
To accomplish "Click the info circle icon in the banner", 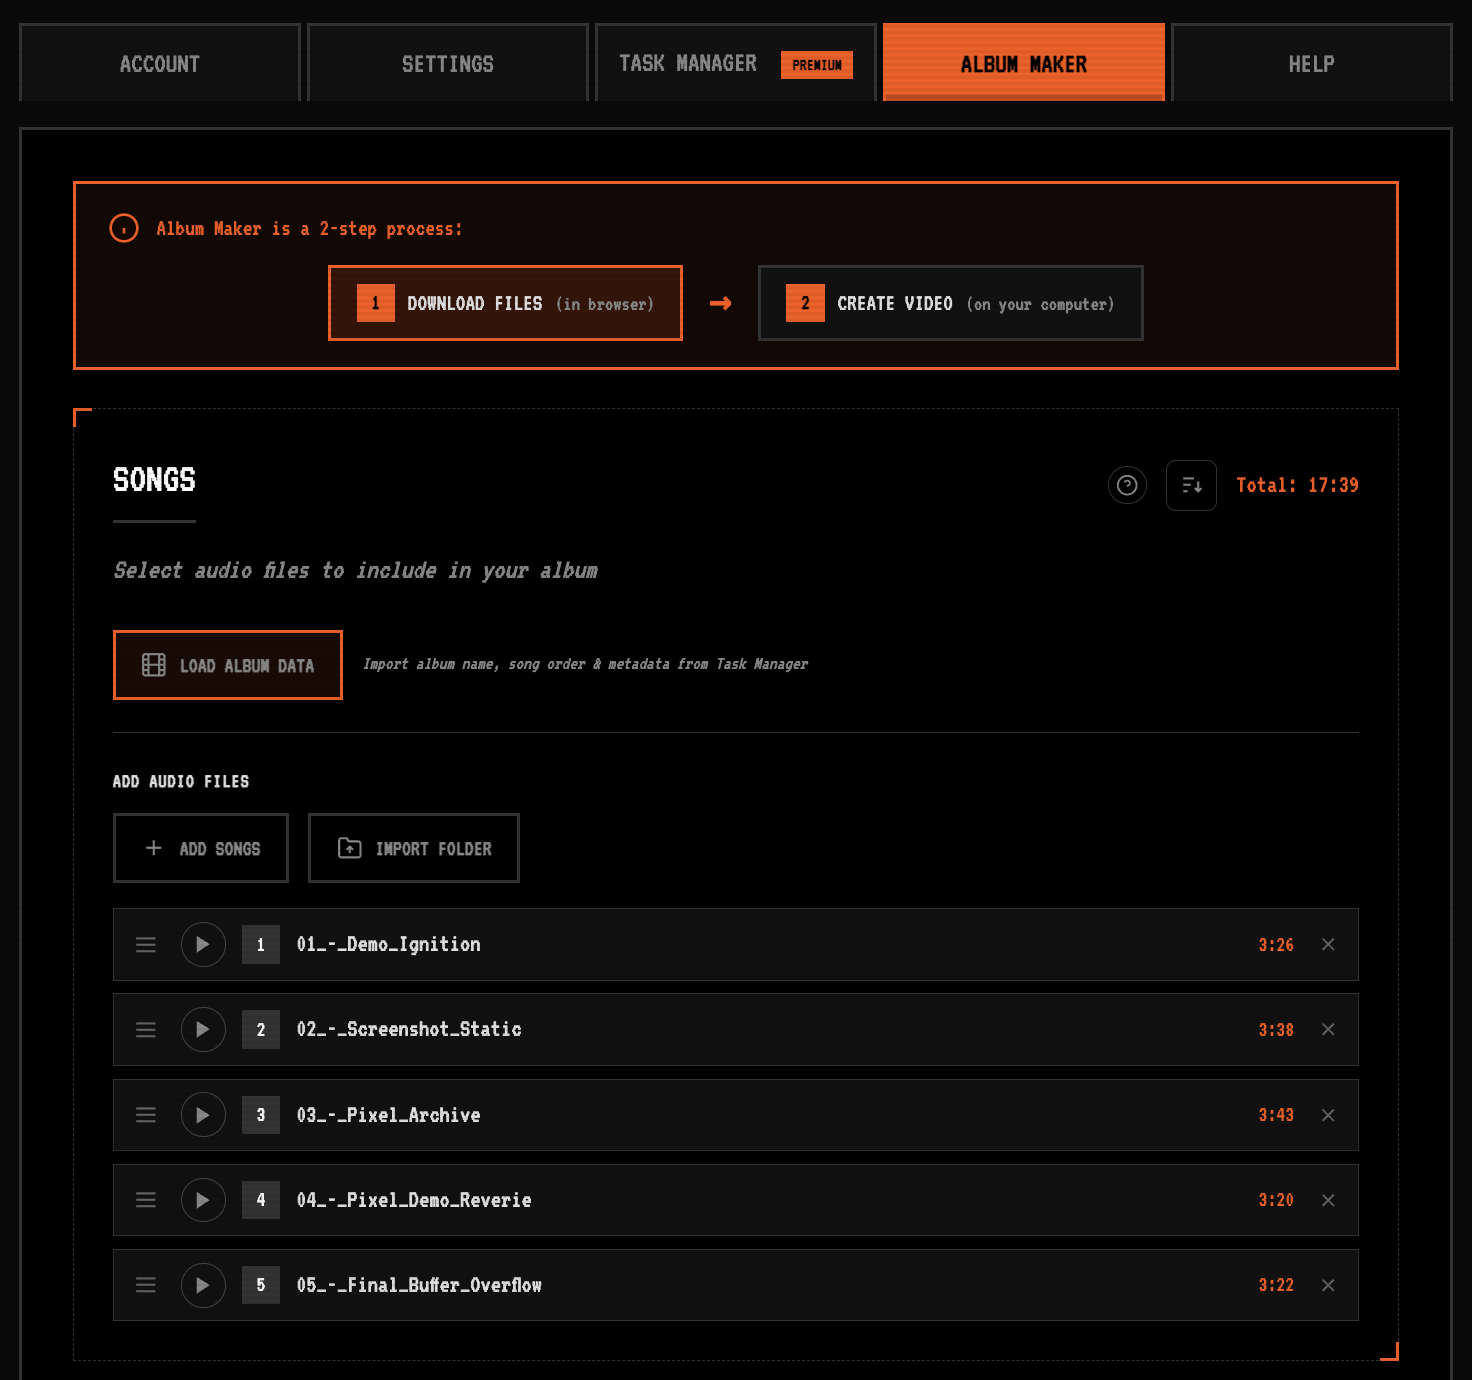I will click(124, 228).
